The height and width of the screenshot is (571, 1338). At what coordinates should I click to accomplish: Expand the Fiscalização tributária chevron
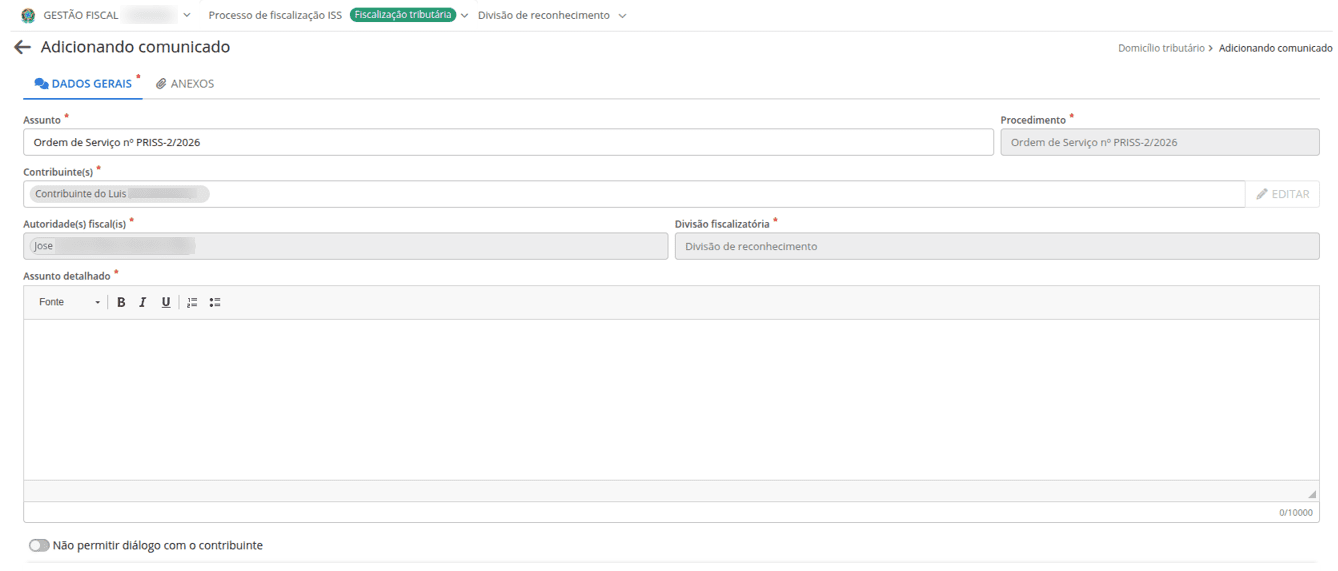[465, 16]
